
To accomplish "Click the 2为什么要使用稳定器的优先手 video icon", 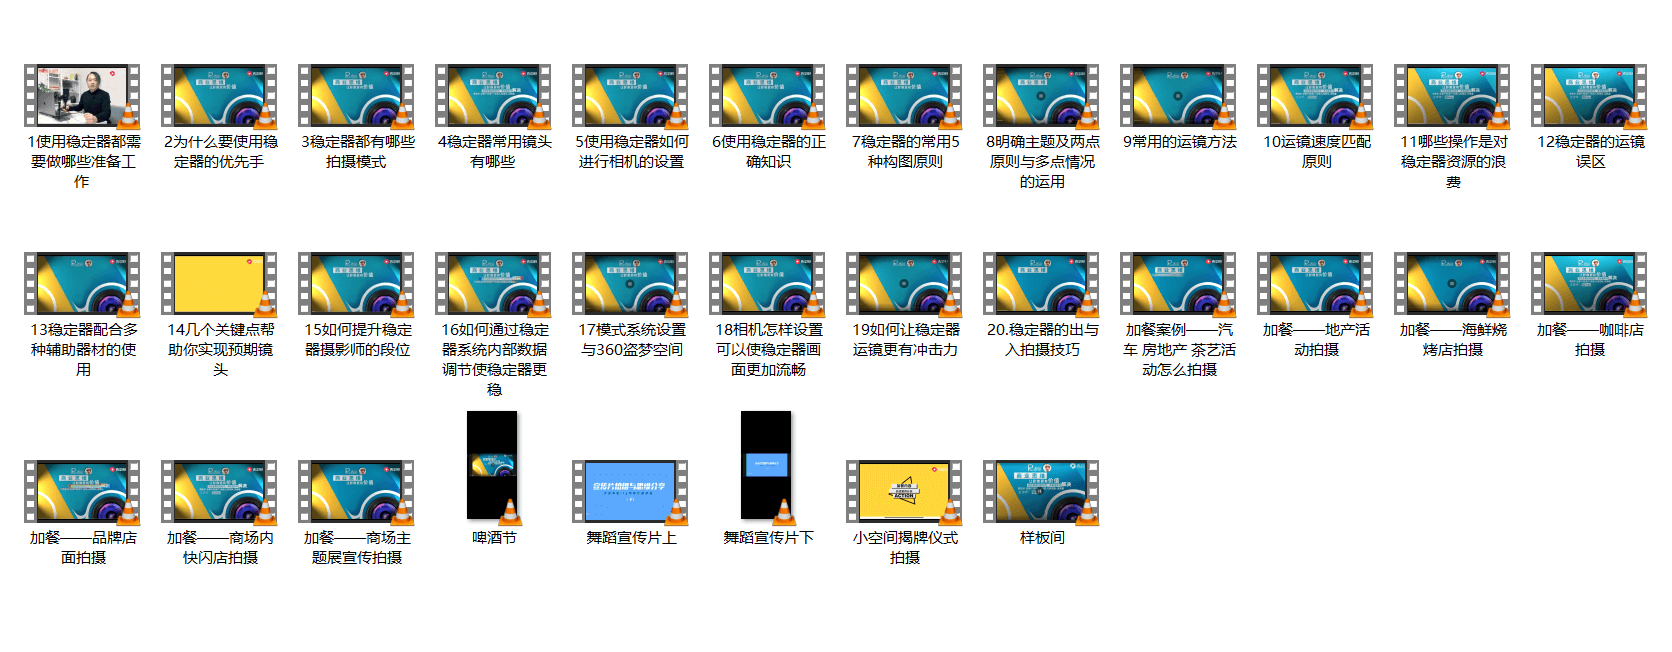I will click(x=219, y=97).
